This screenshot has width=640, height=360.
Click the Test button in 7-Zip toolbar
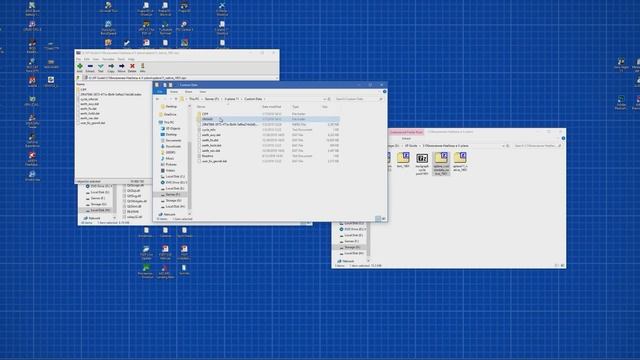(100, 68)
